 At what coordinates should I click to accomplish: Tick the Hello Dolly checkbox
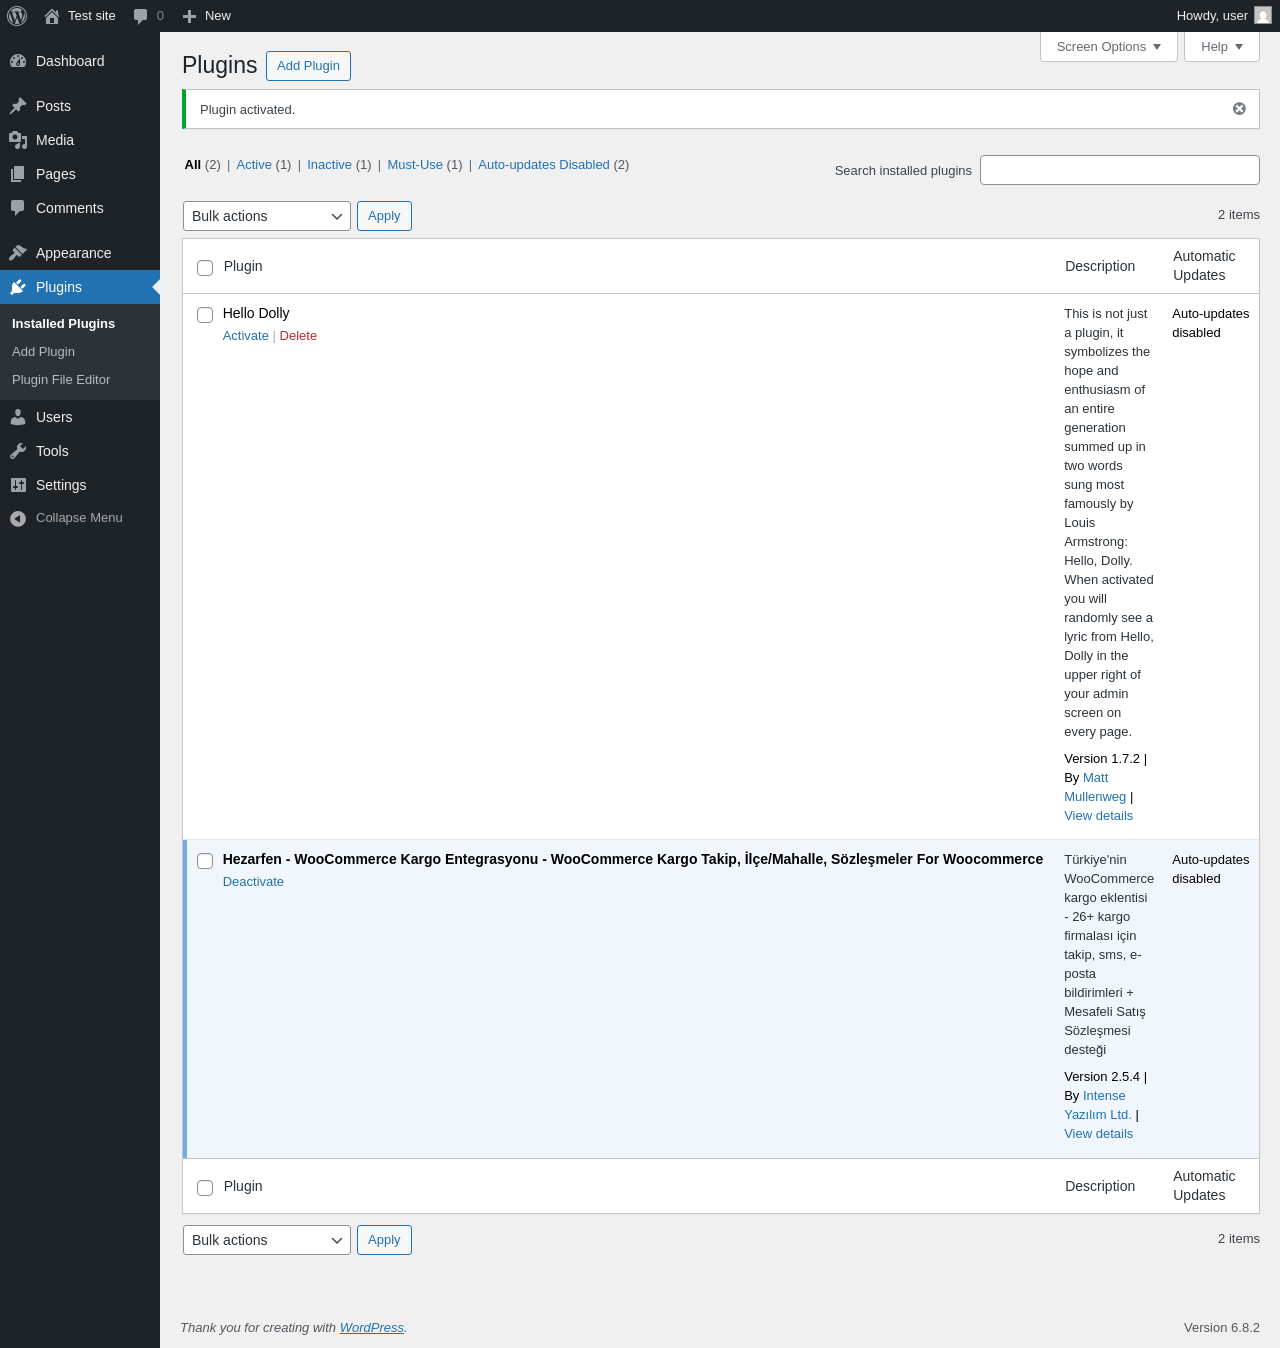[x=205, y=315]
